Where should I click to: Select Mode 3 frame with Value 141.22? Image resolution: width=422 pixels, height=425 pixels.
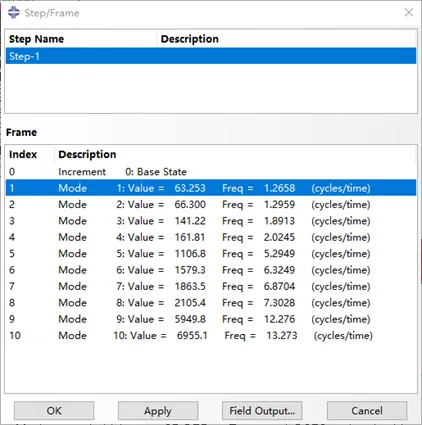(211, 221)
